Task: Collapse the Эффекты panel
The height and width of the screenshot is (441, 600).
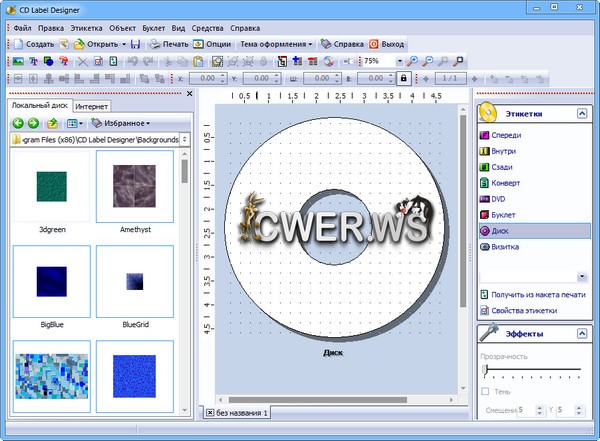Action: tap(582, 335)
